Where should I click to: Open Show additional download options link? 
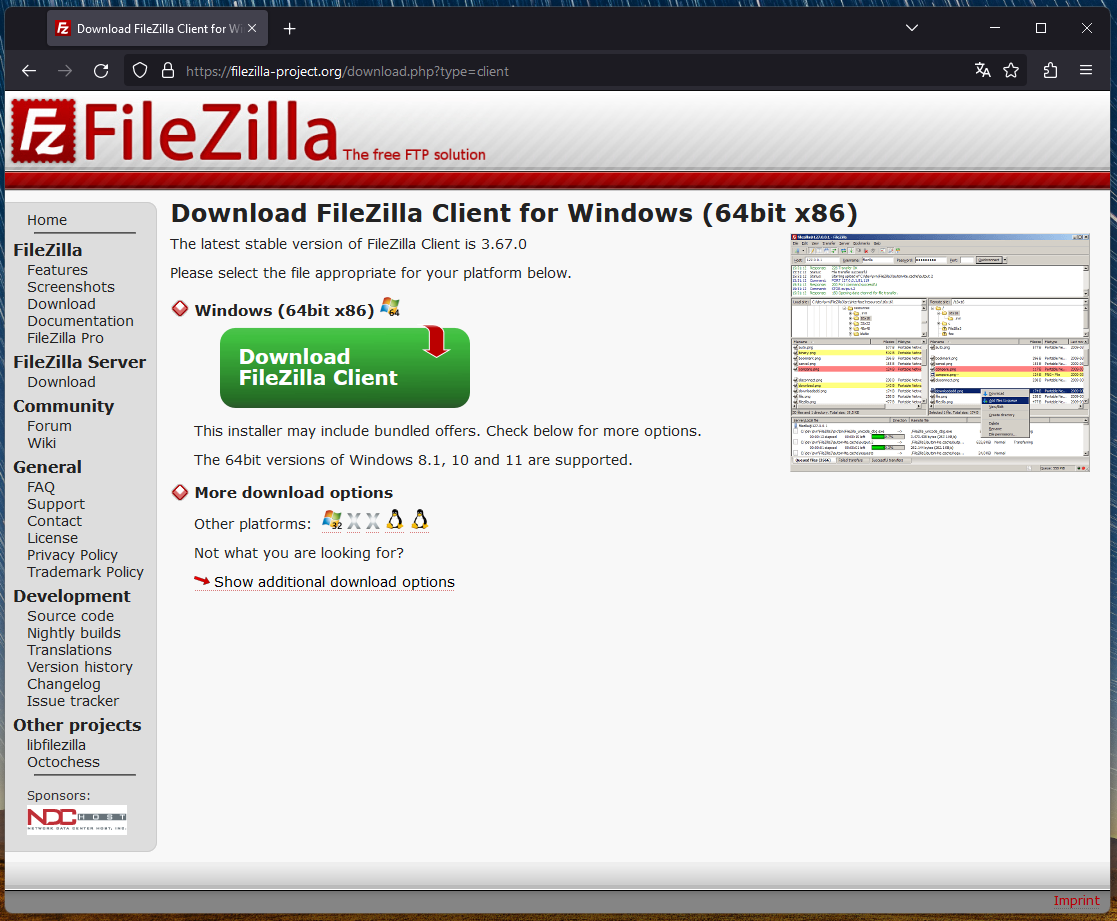[334, 582]
